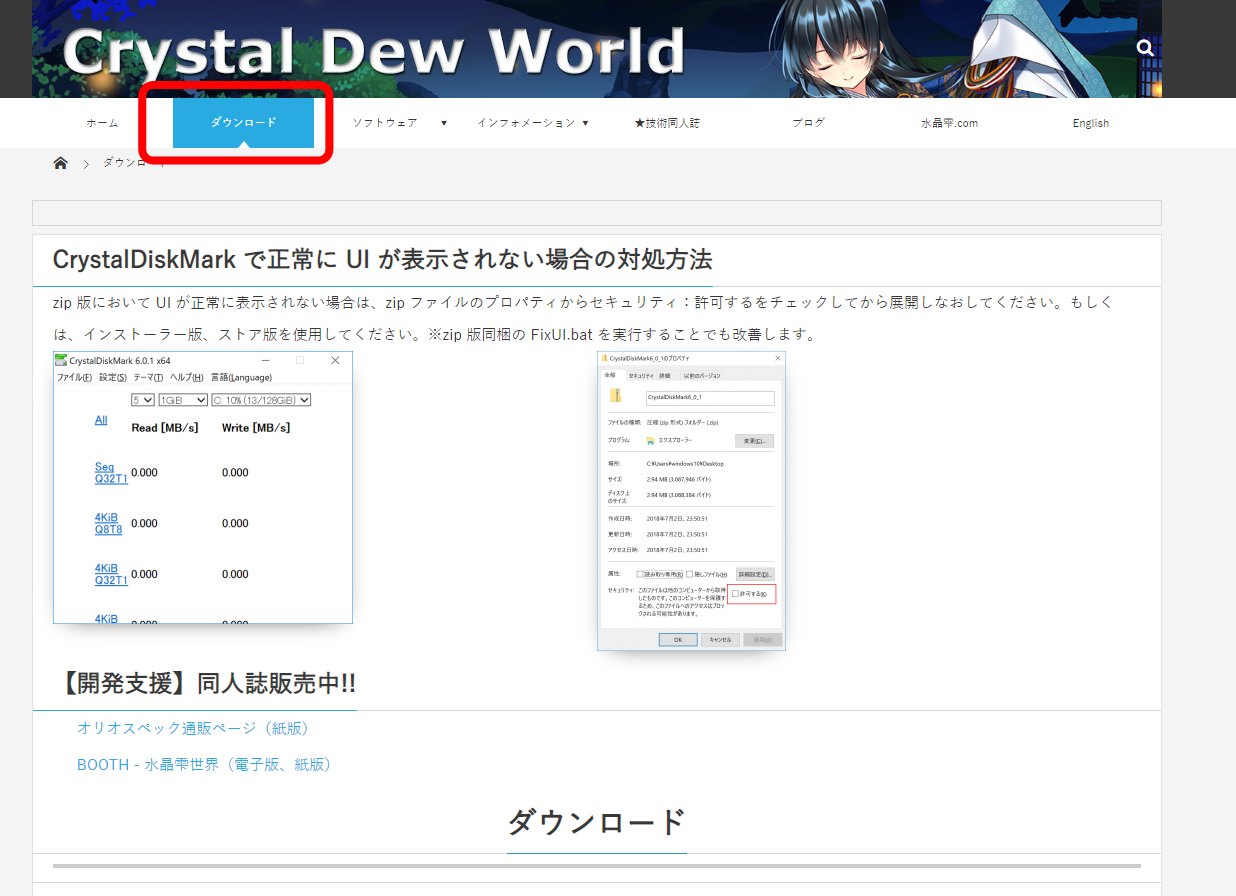Image resolution: width=1236 pixels, height=896 pixels.
Task: Open the ファイル(F) menu in CrystalDiskMark
Action: click(74, 378)
